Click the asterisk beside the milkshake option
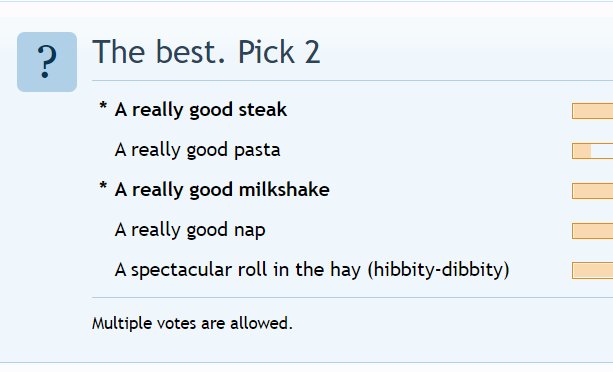 (x=103, y=185)
